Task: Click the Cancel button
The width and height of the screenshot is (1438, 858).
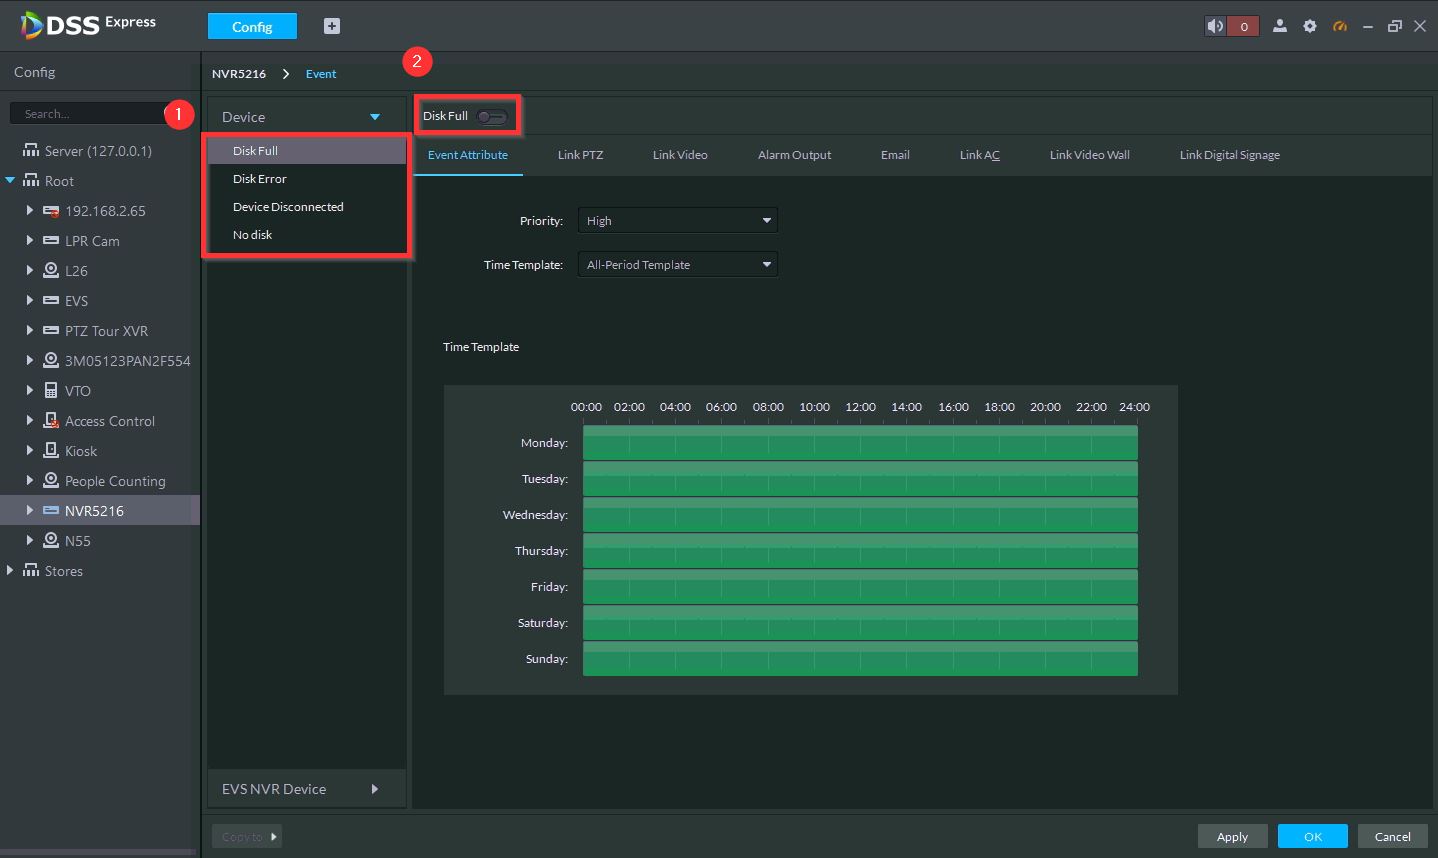Action: click(1392, 836)
